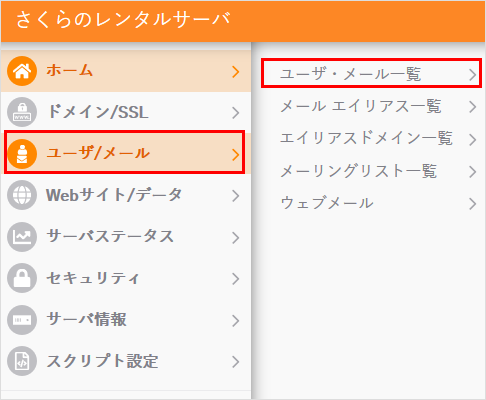
Task: Open the ユーザ・メール一覧 submenu item
Action: pyautogui.click(x=372, y=74)
